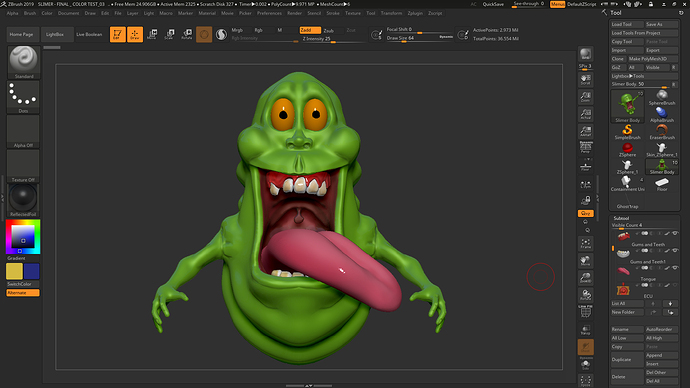The height and width of the screenshot is (388, 690).
Task: Select the yellow main color swatch
Action: tap(14, 271)
